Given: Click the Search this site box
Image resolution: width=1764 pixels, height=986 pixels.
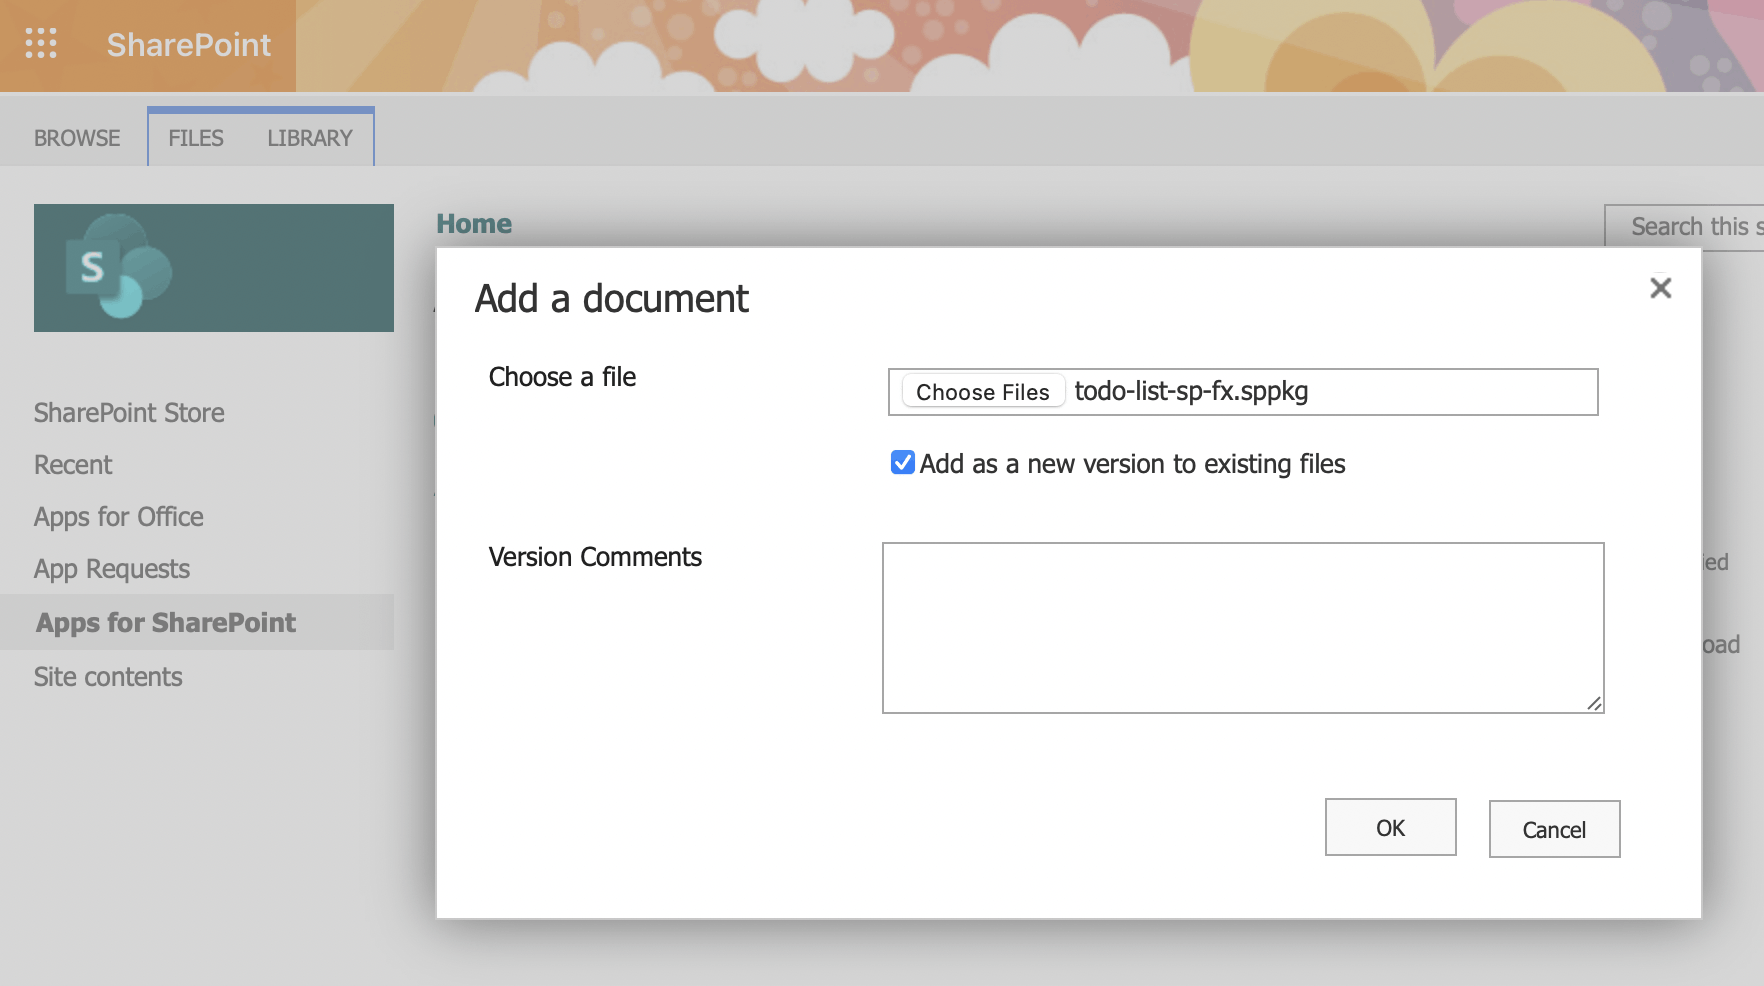Looking at the screenshot, I should pyautogui.click(x=1690, y=227).
